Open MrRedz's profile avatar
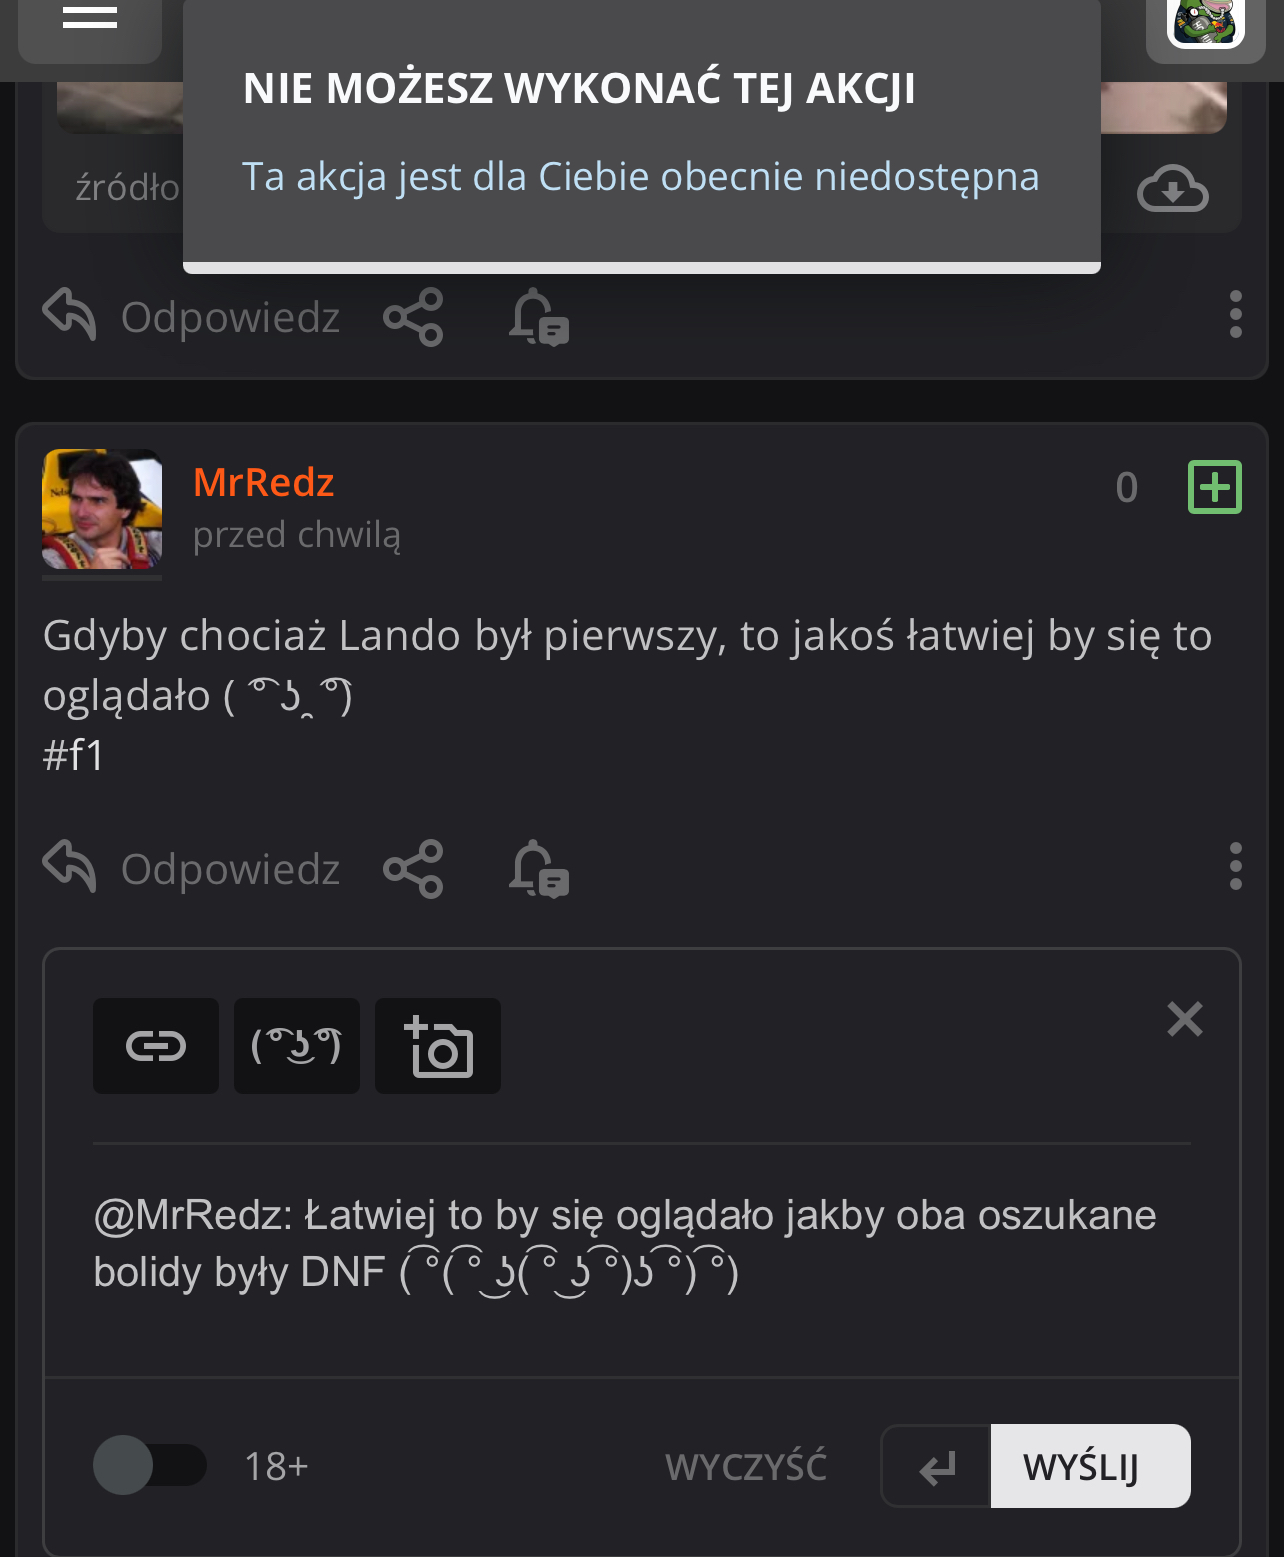Screen dimensions: 1284x1557 pos(102,510)
